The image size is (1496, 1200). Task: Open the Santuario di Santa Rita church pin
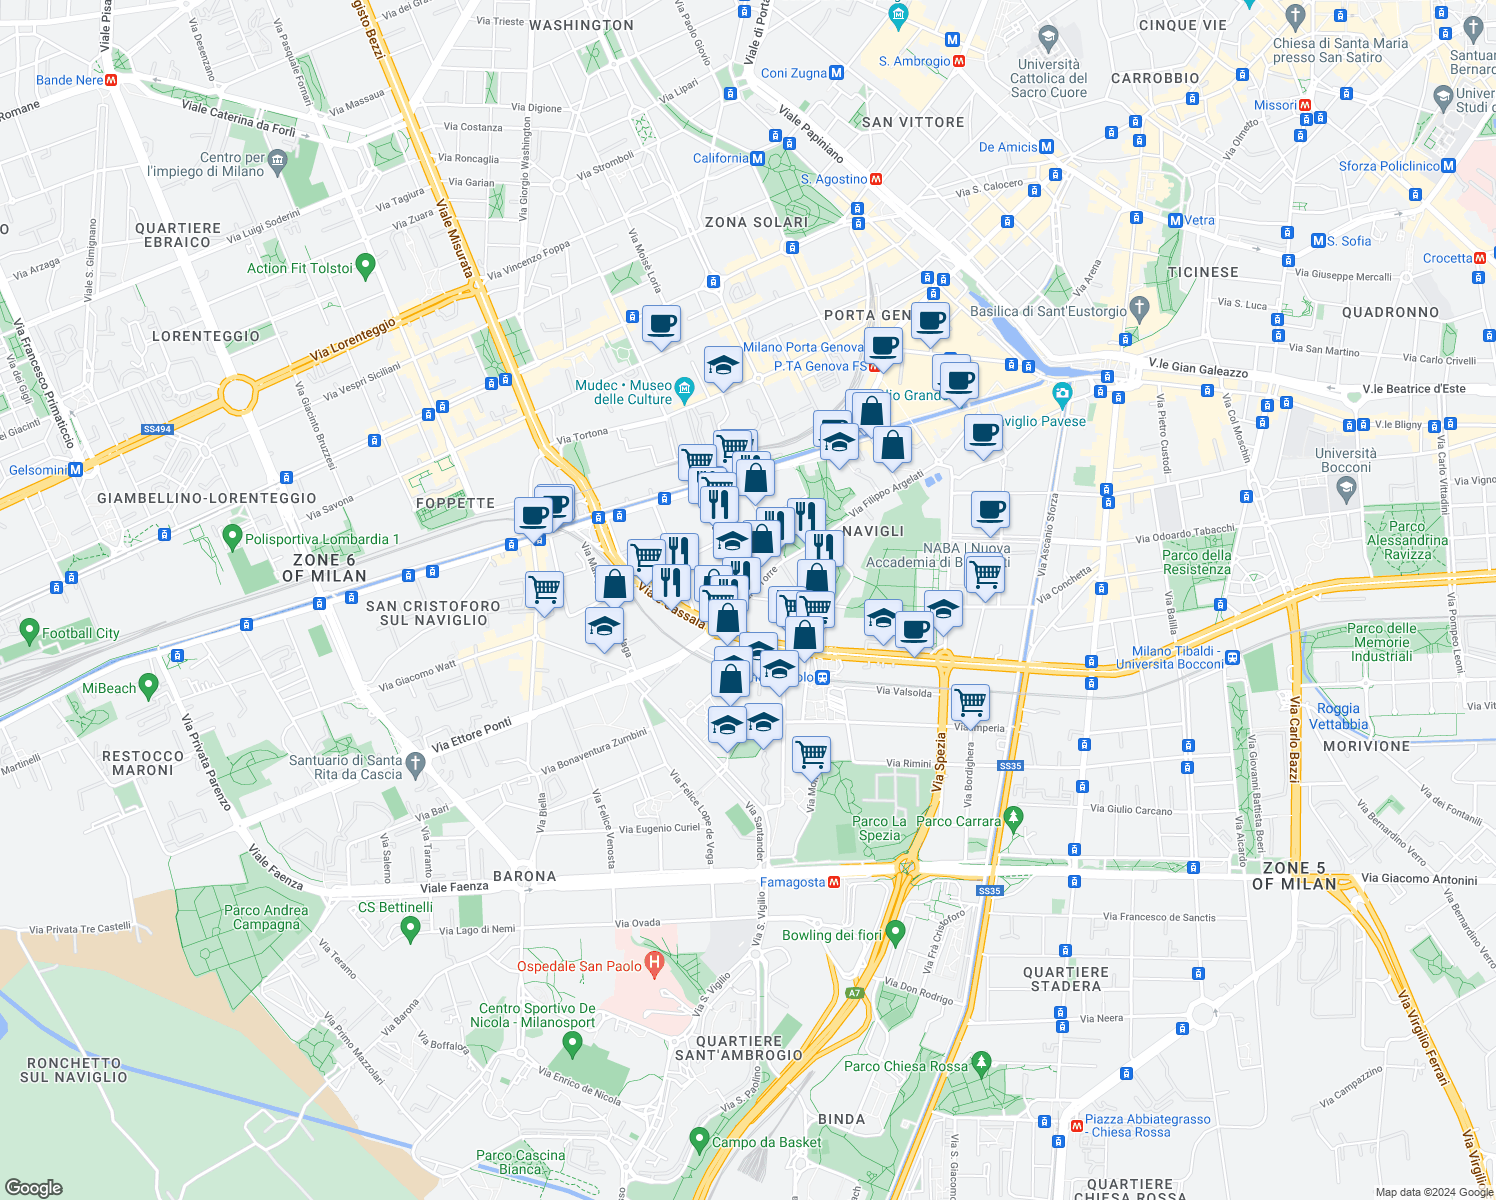[416, 766]
